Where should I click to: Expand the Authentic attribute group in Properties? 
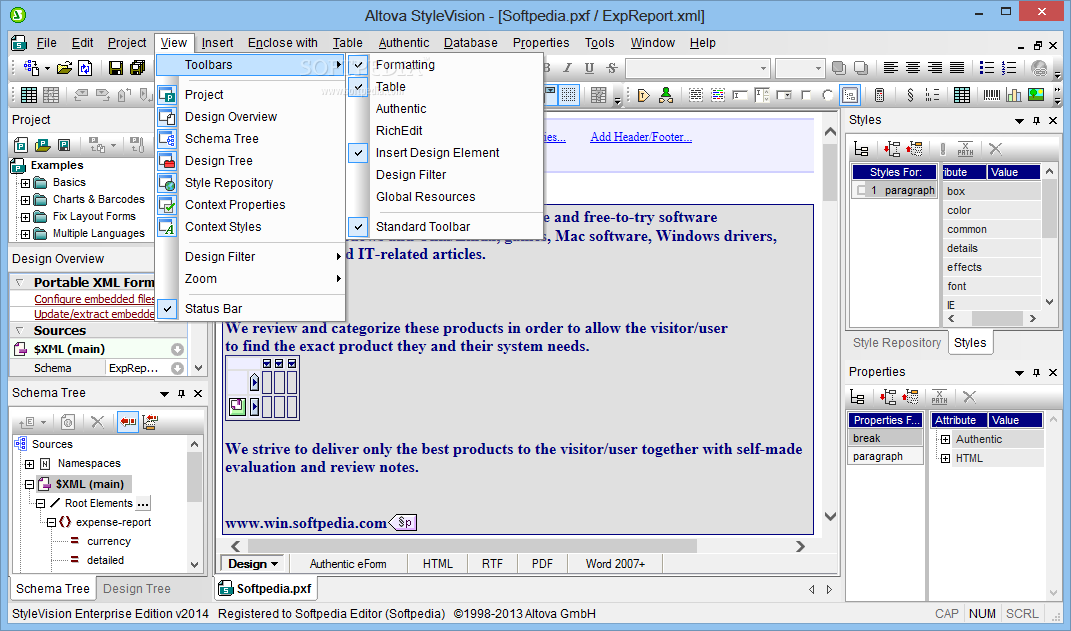[x=945, y=440]
